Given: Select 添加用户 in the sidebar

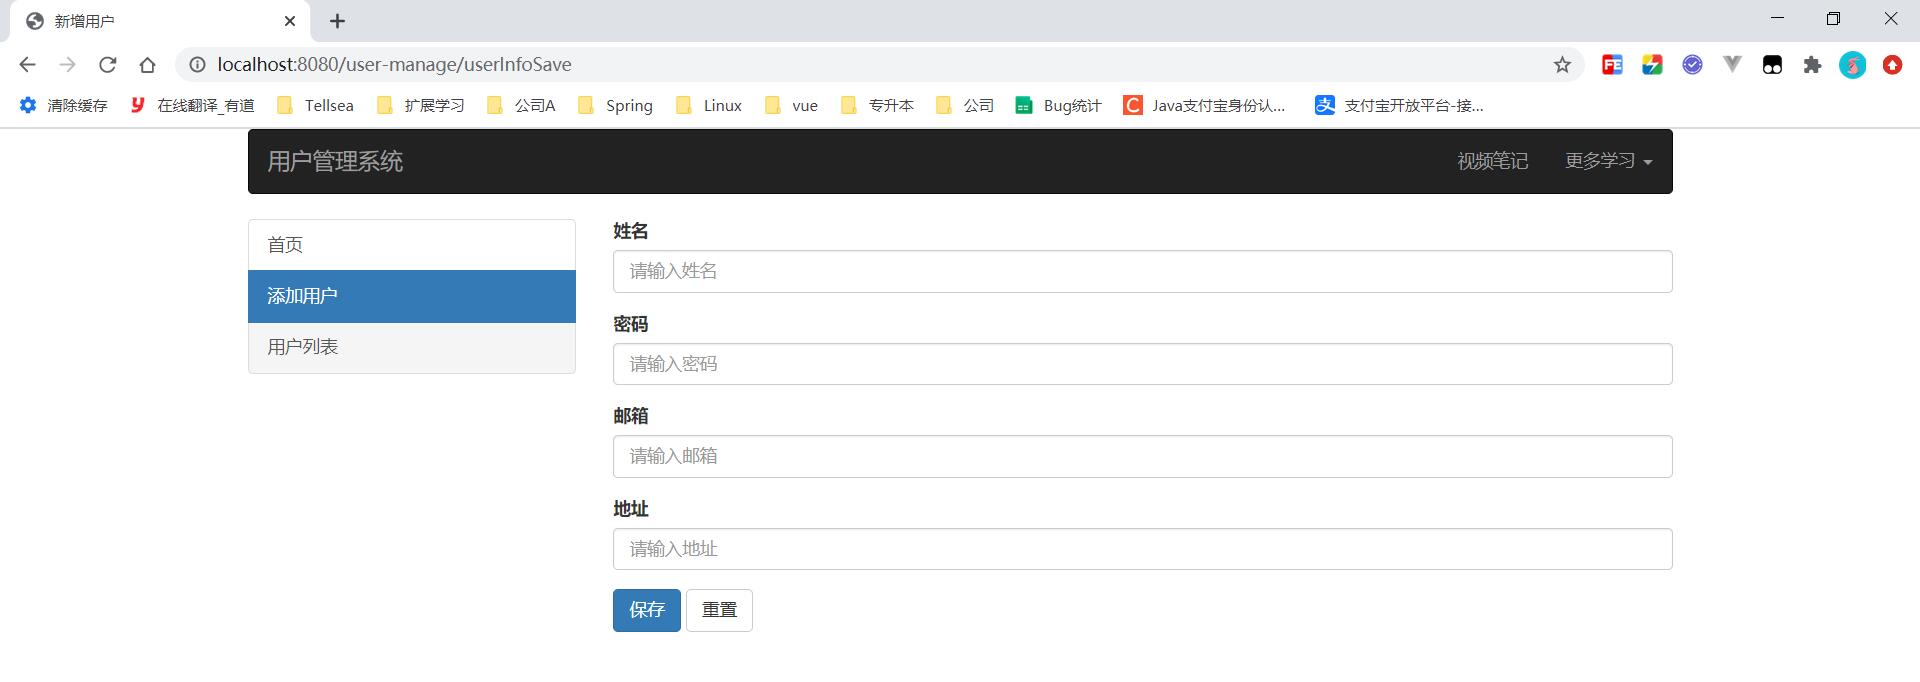Looking at the screenshot, I should point(412,296).
